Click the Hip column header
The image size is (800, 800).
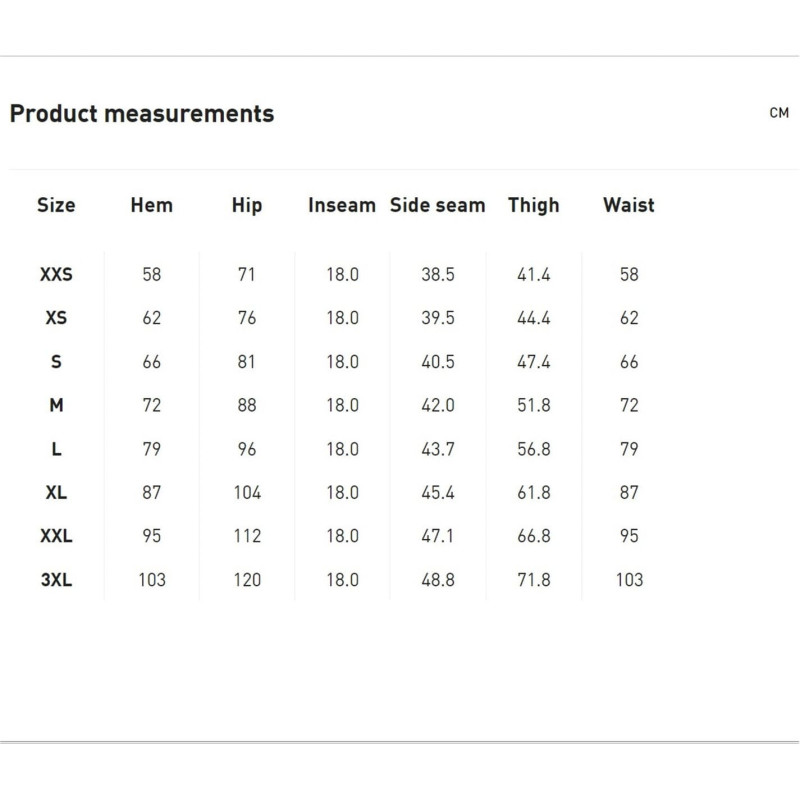(247, 205)
